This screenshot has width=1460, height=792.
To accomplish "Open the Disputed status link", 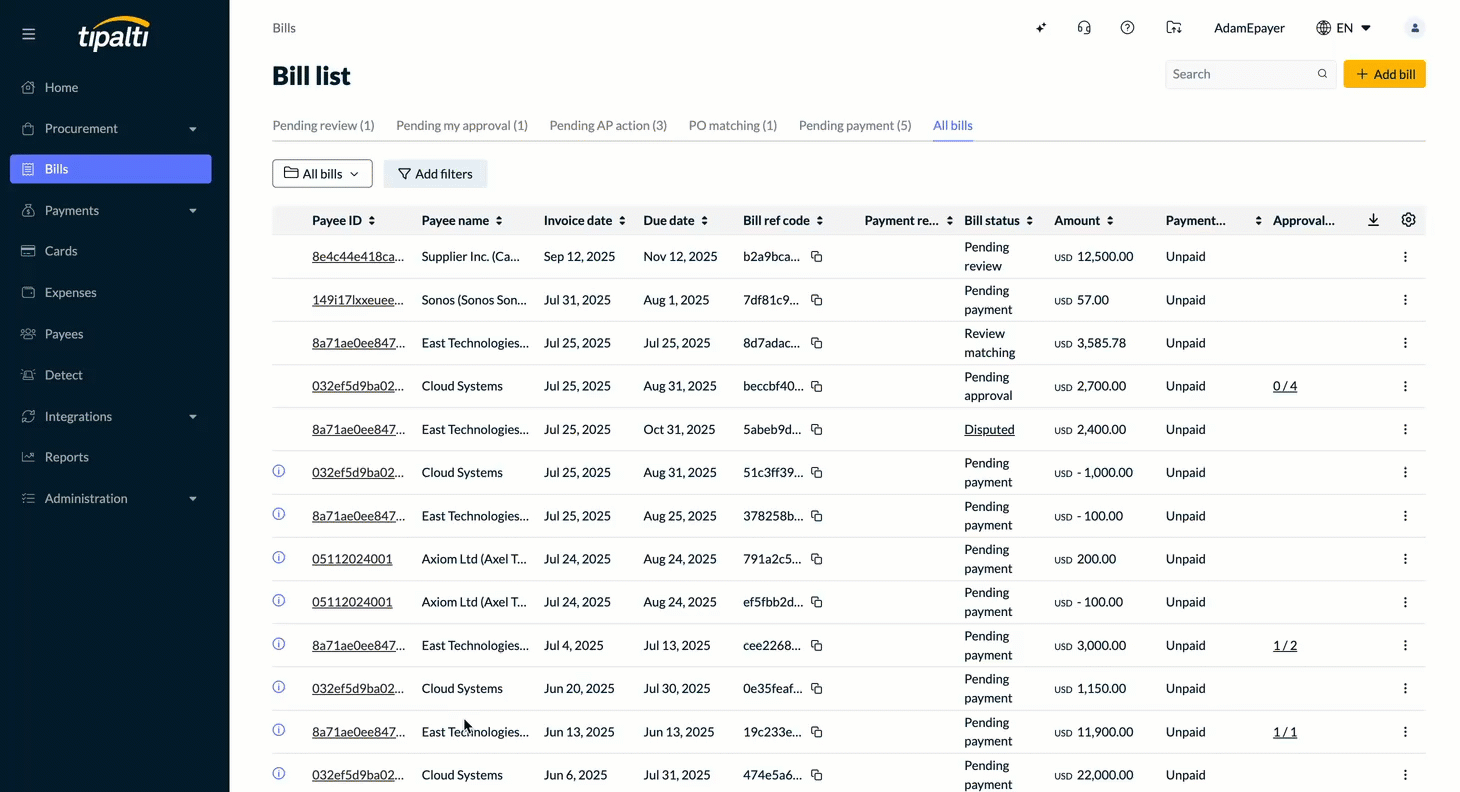I will click(989, 430).
